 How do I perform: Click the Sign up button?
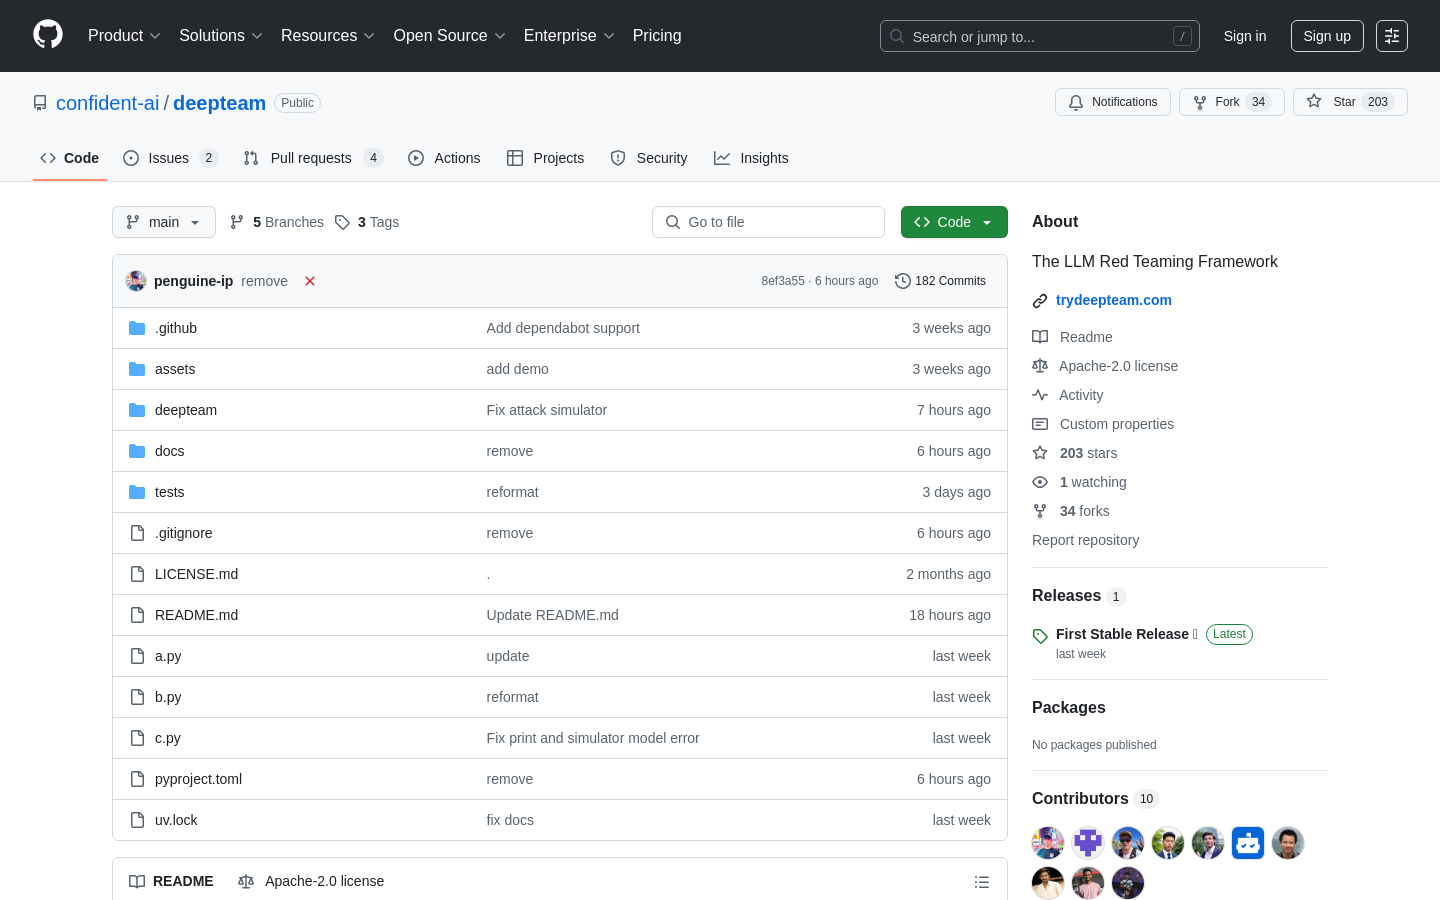(1327, 36)
